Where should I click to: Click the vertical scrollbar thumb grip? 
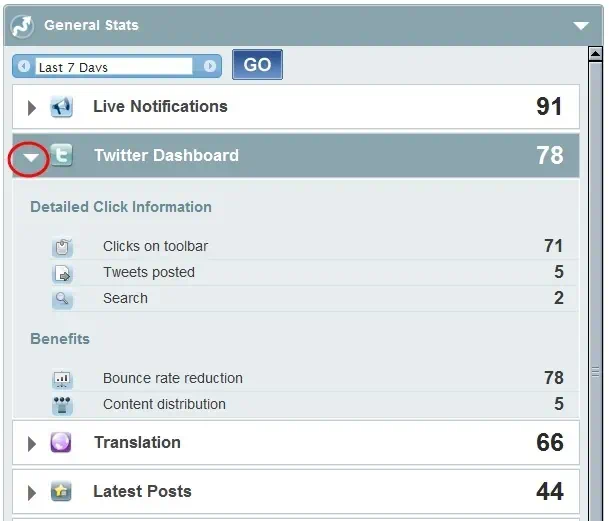(x=595, y=372)
